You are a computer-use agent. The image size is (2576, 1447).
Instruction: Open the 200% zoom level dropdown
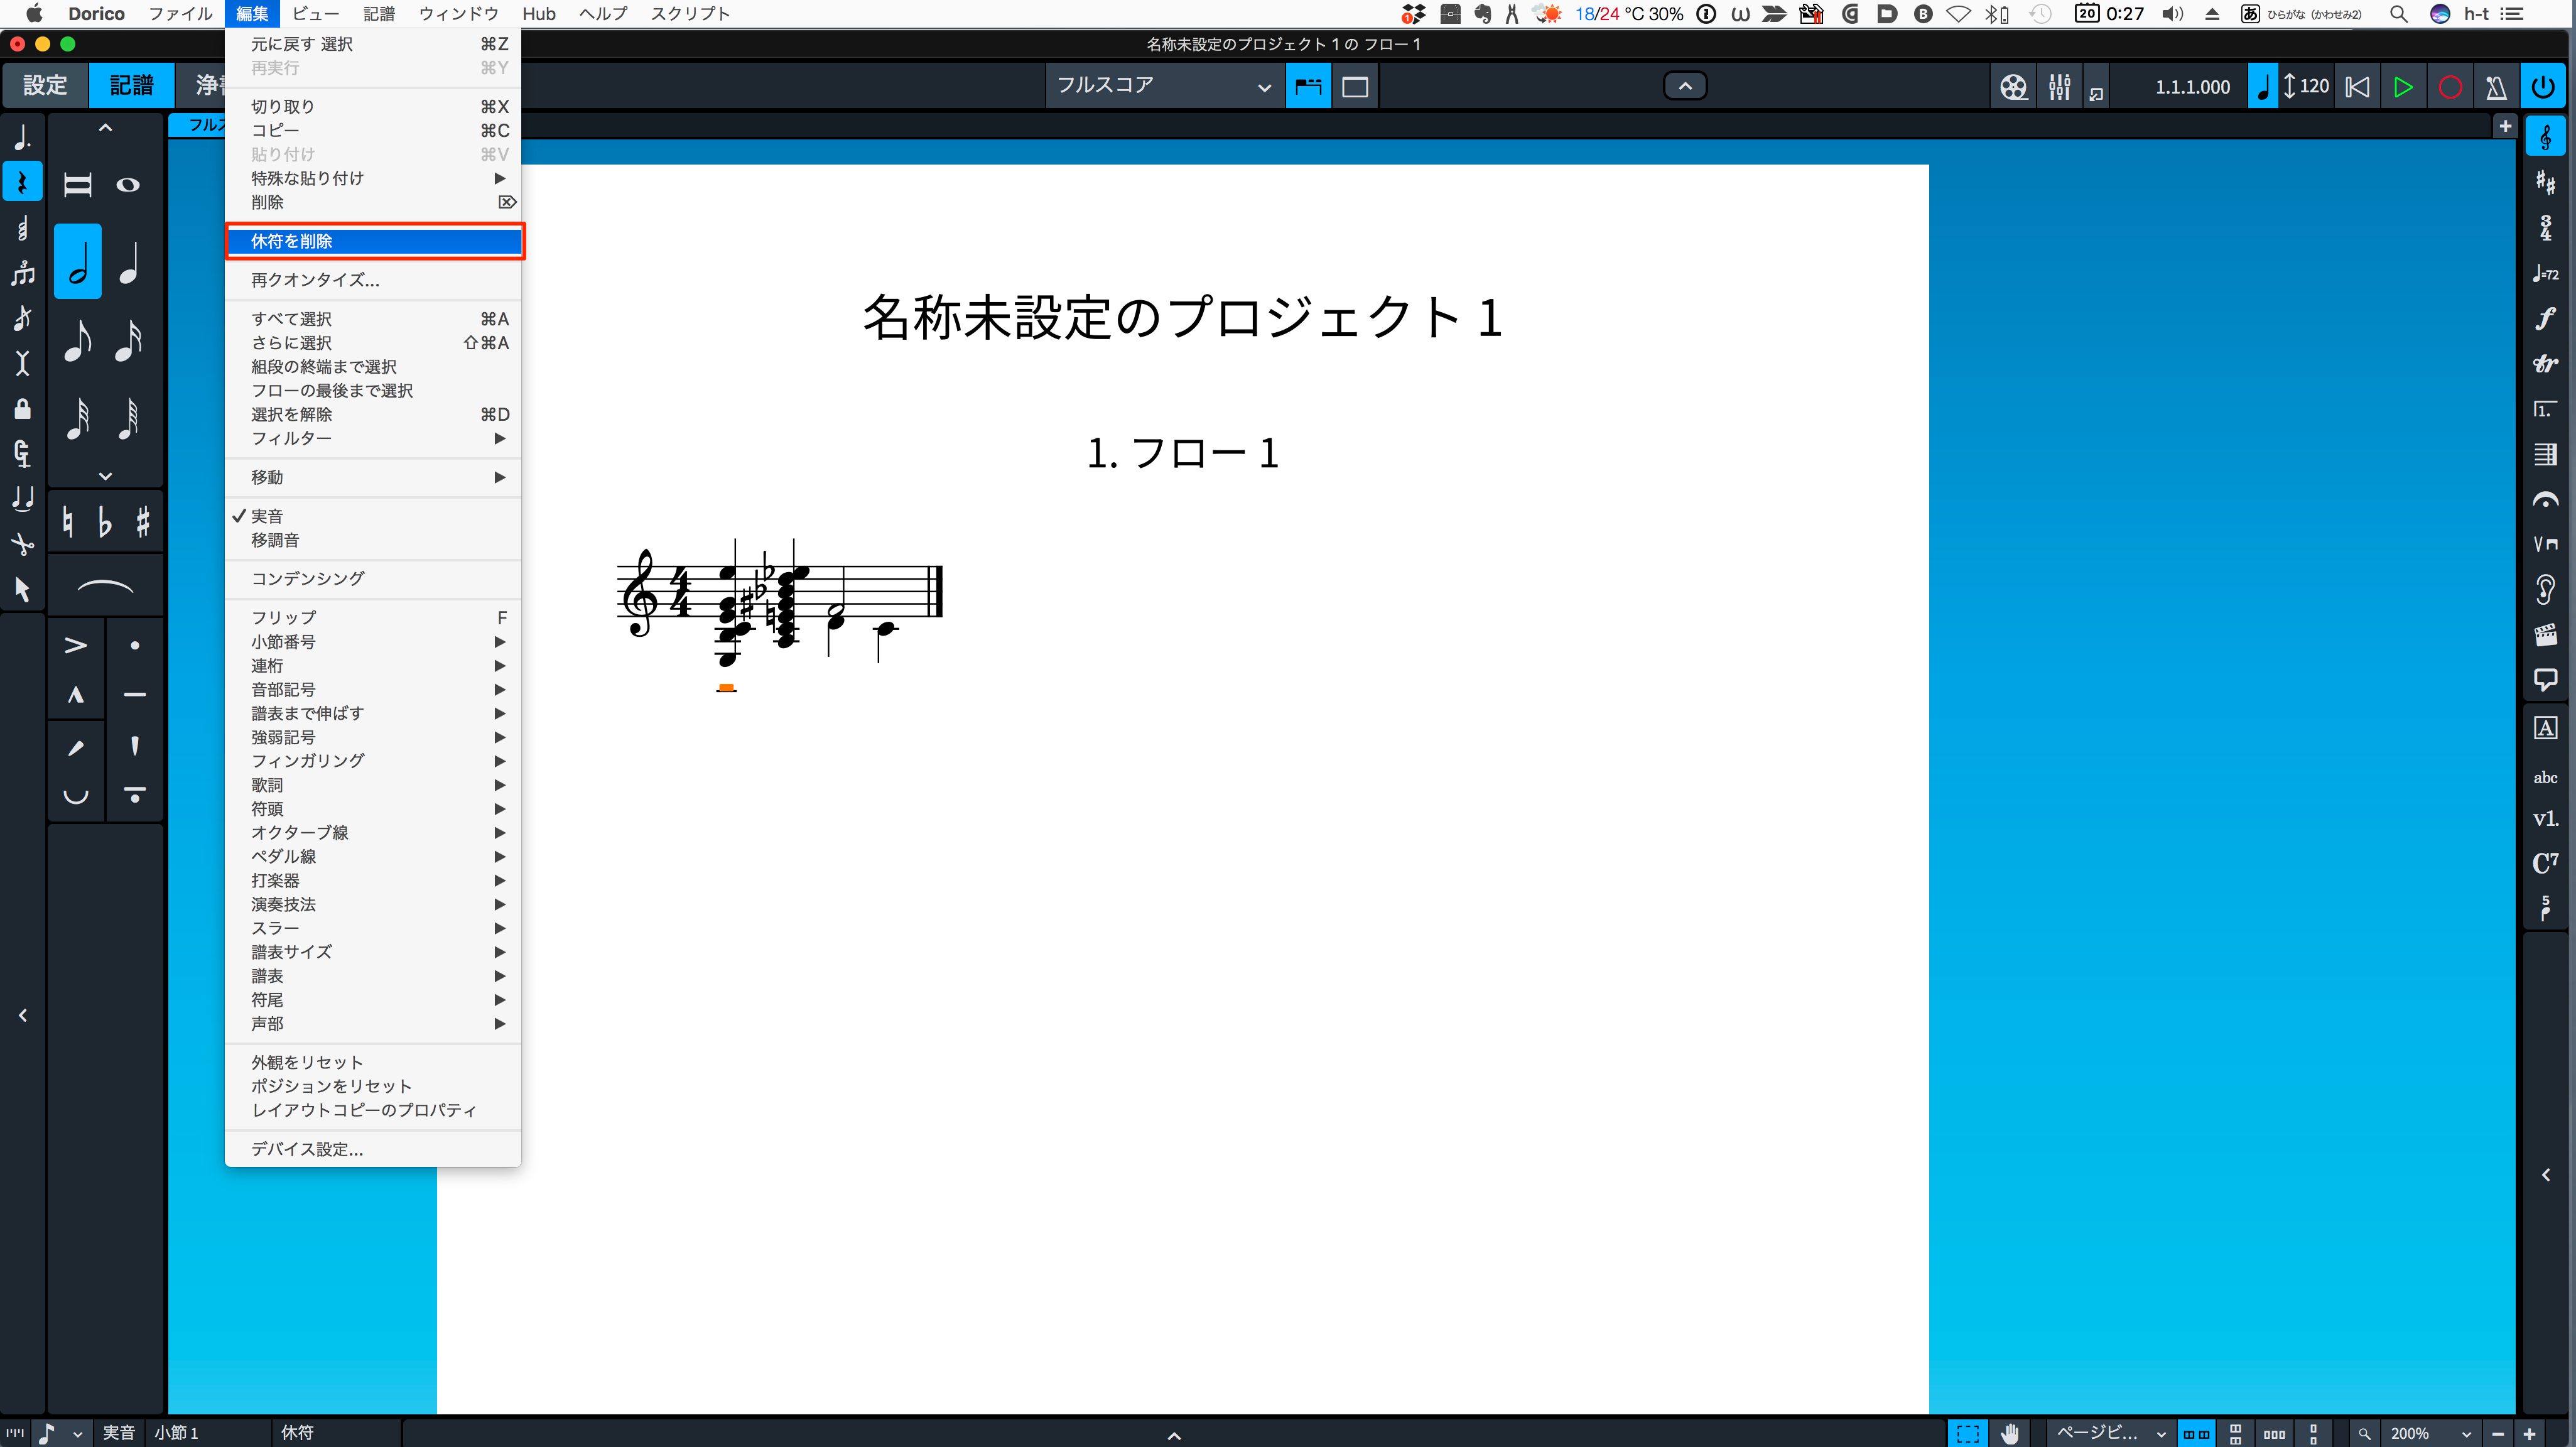2430,1433
